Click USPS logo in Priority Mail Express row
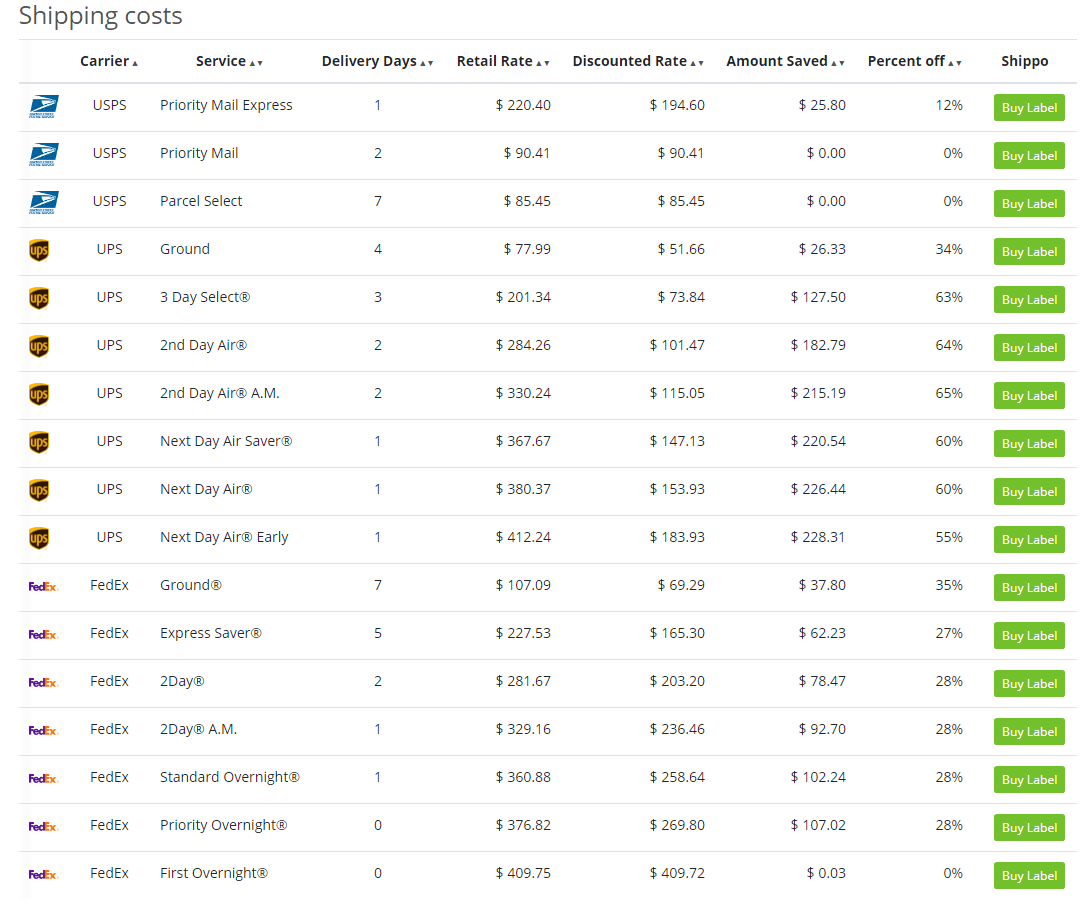 coord(44,106)
